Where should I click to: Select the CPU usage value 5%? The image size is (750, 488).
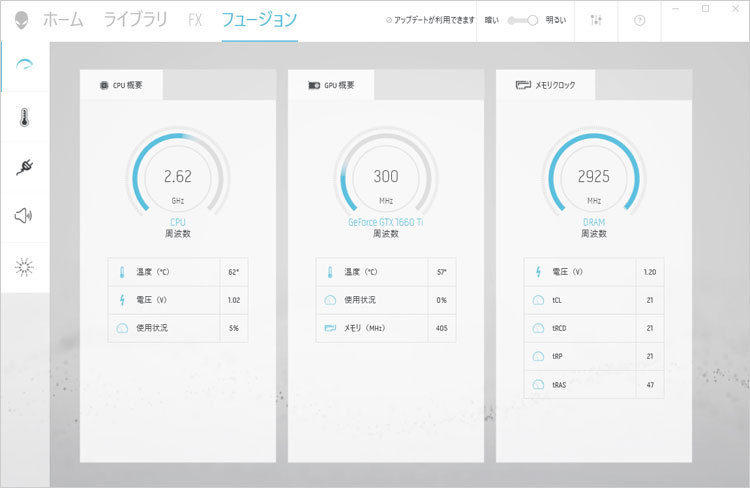(233, 328)
